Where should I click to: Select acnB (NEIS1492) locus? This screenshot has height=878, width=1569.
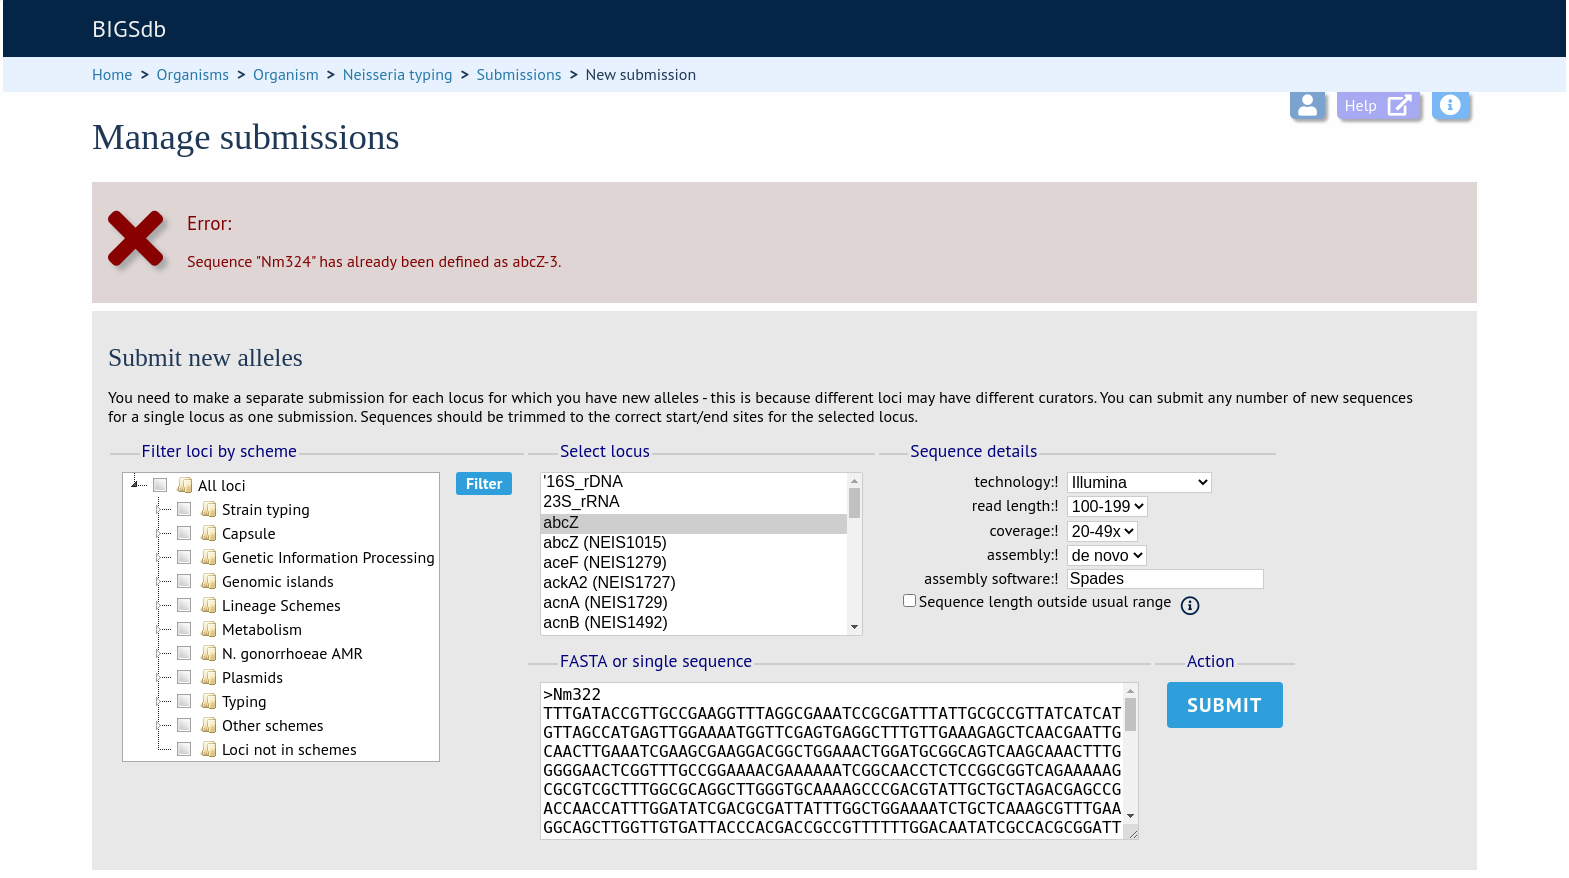pyautogui.click(x=694, y=623)
